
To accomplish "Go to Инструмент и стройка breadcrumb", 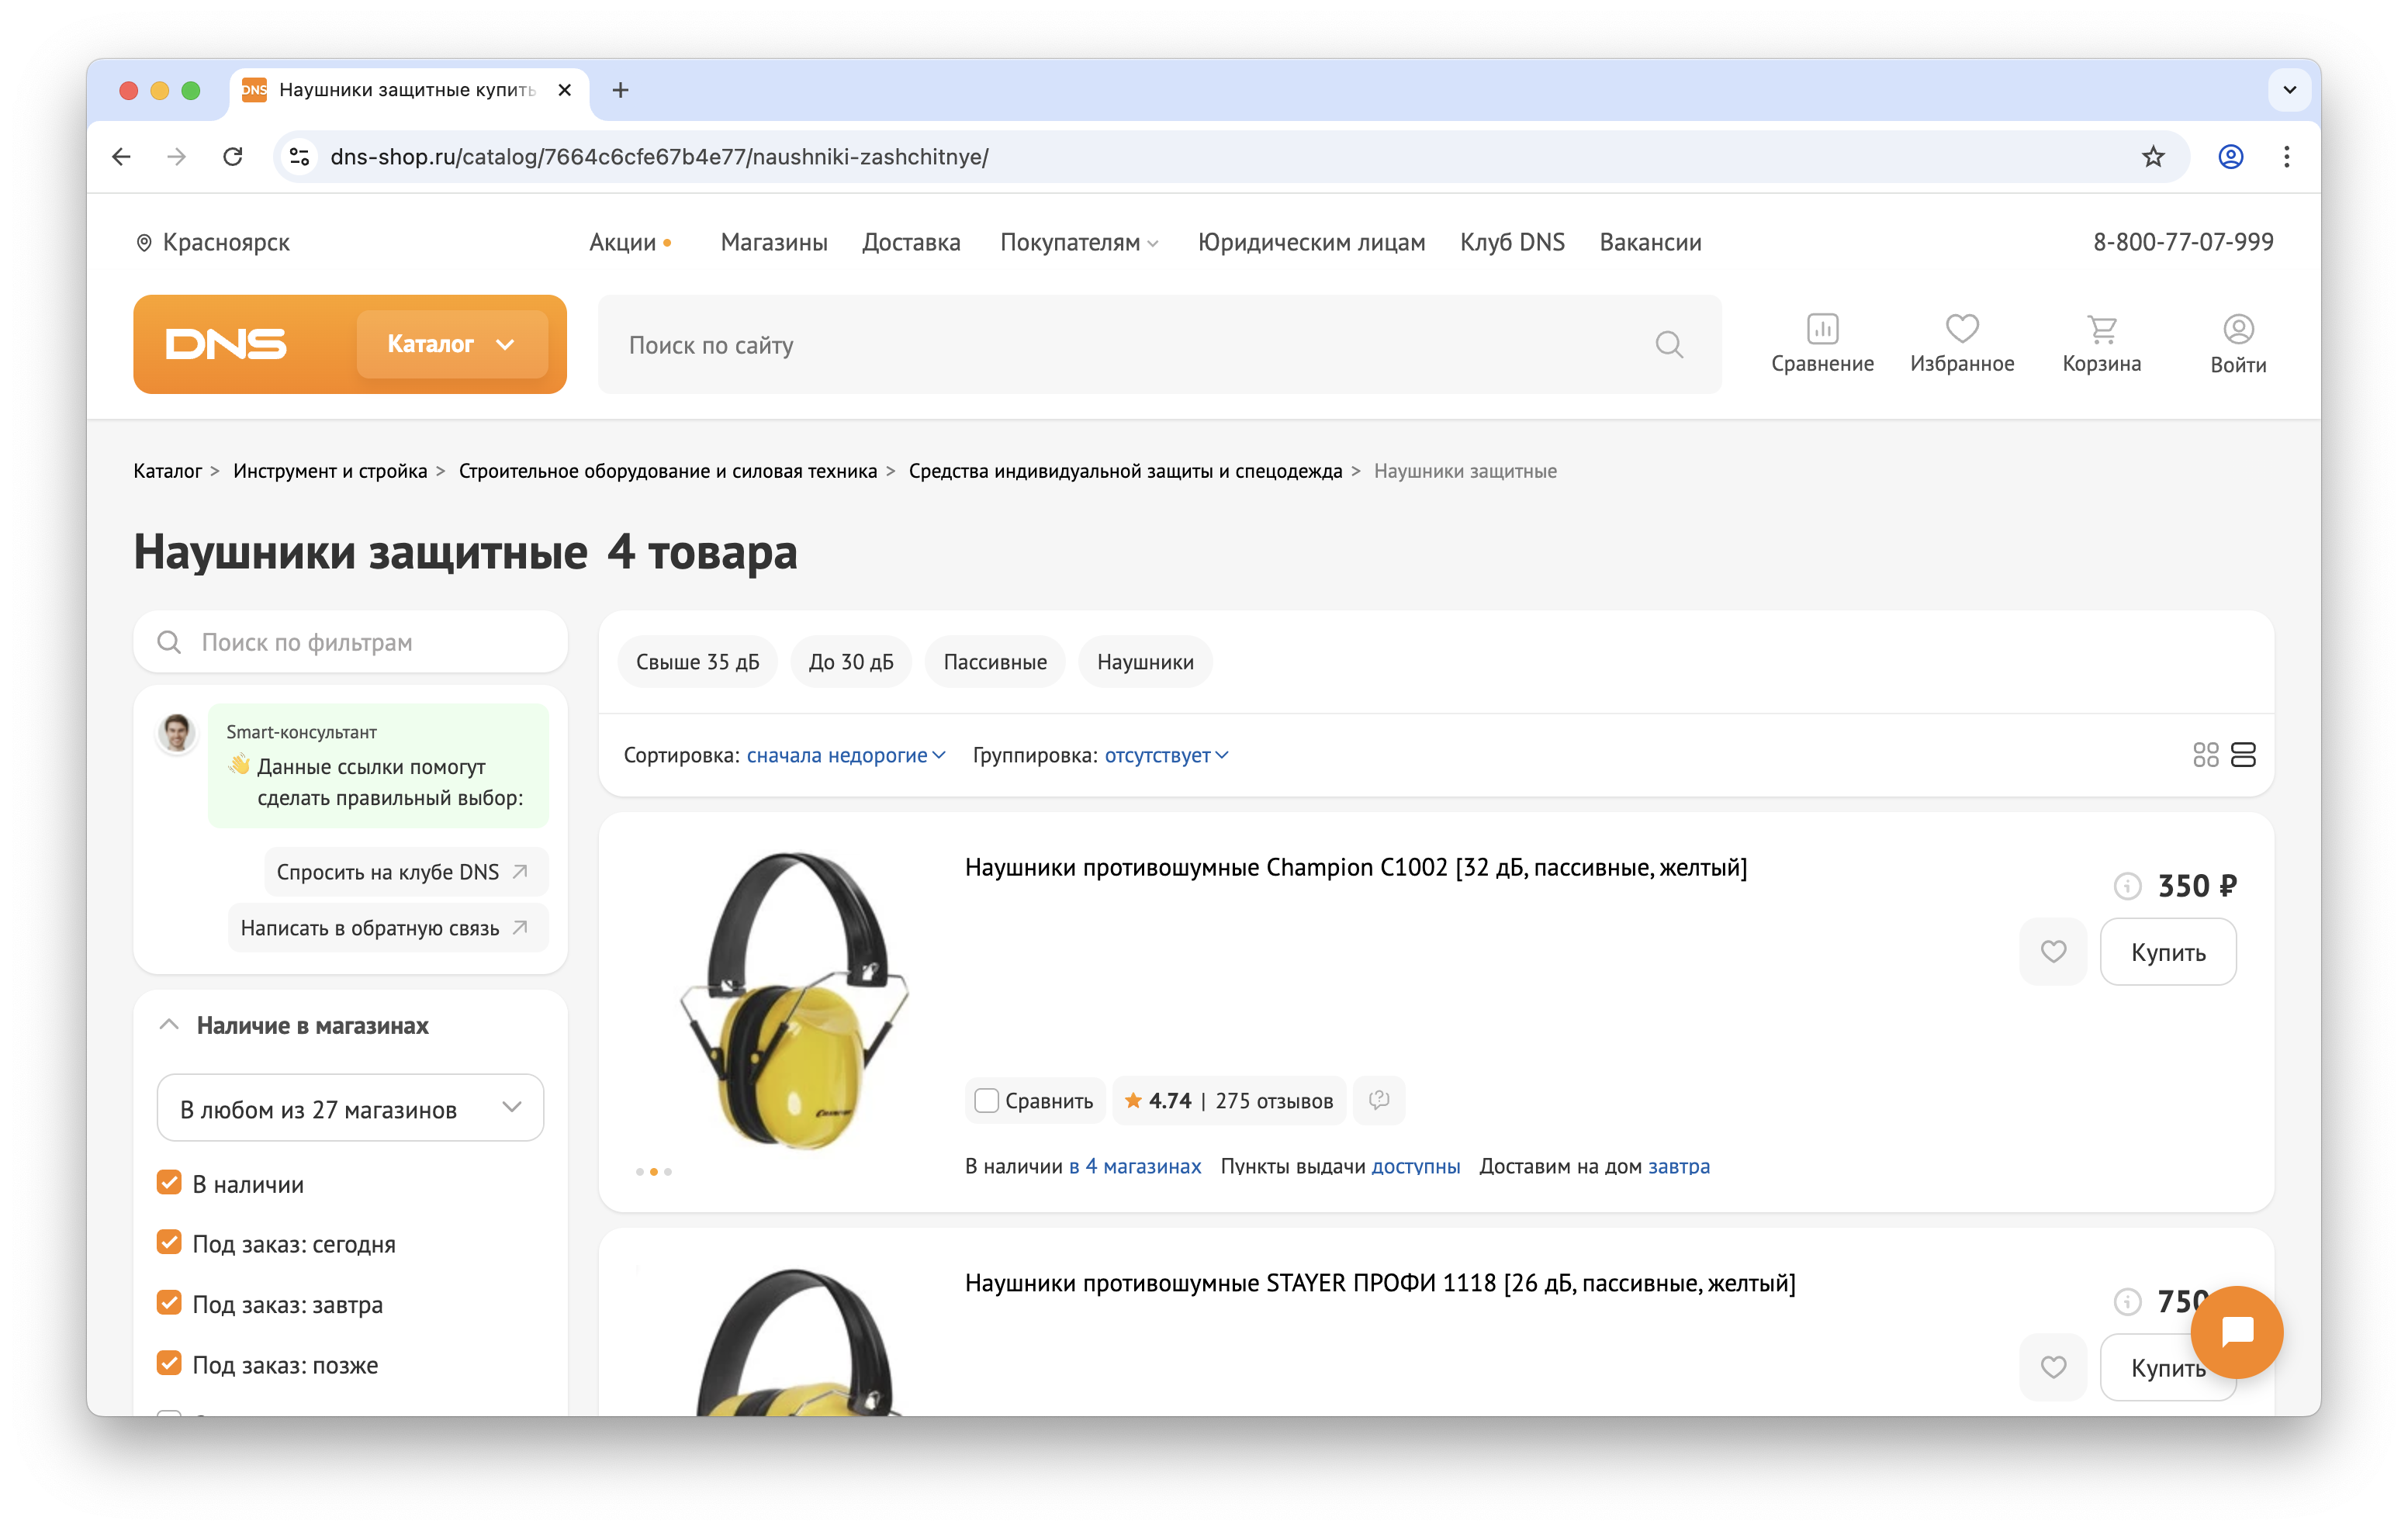I will pos(329,470).
